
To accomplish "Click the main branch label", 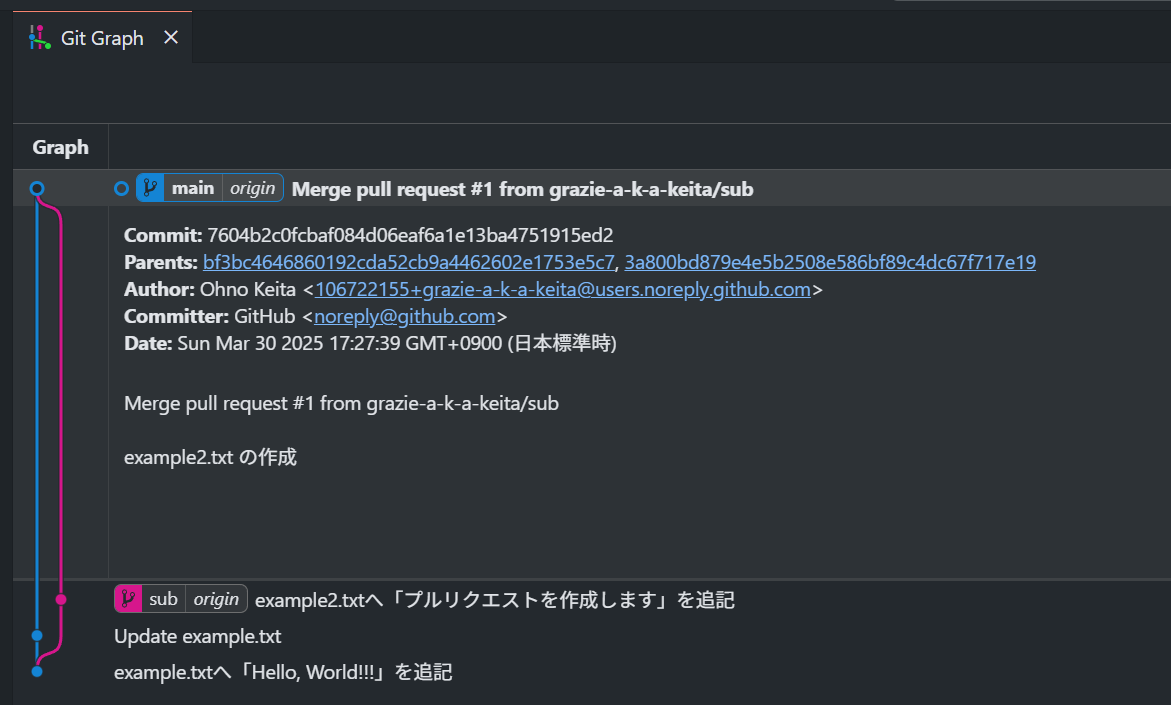I will 193,187.
